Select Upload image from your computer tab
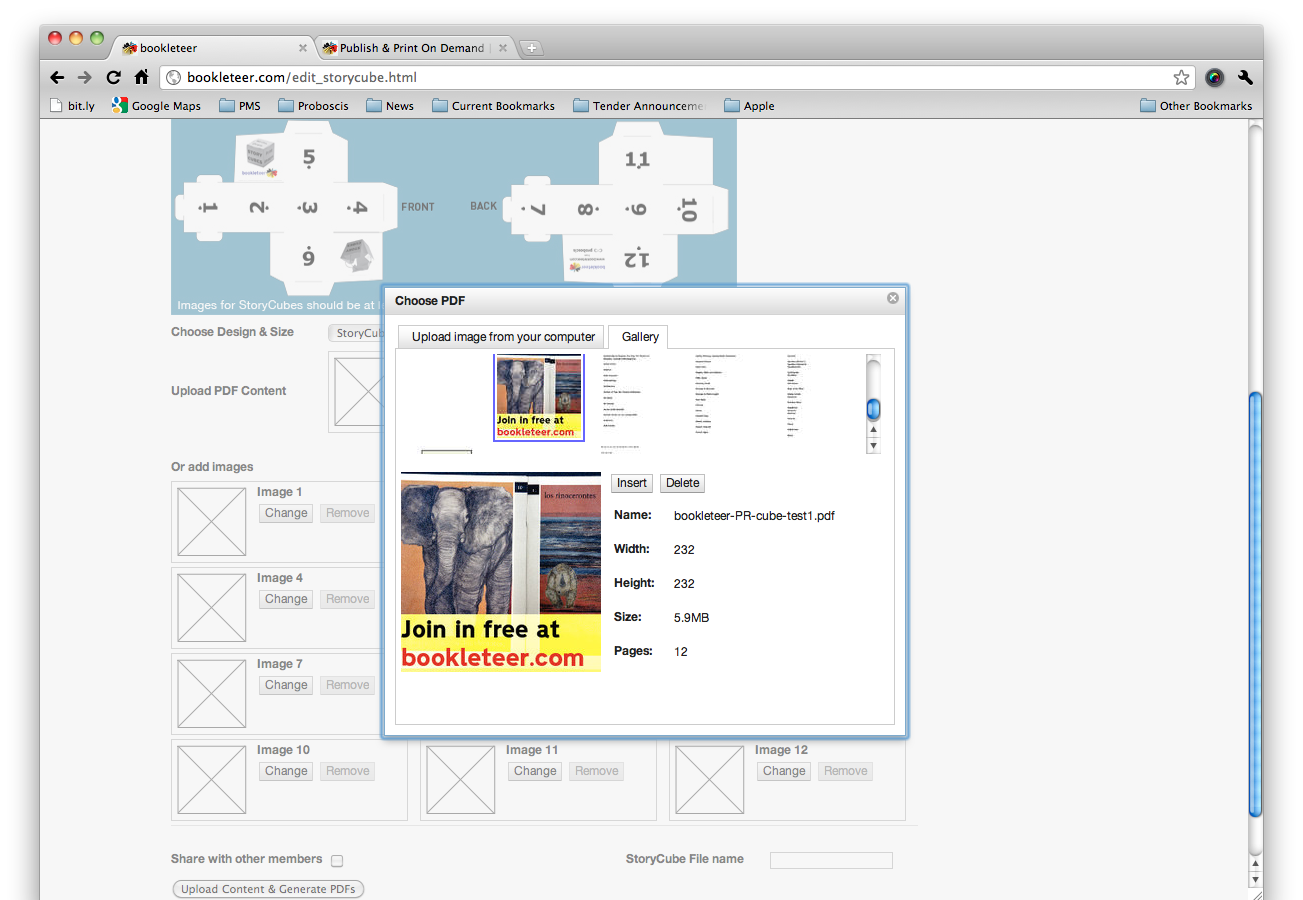 click(x=503, y=337)
